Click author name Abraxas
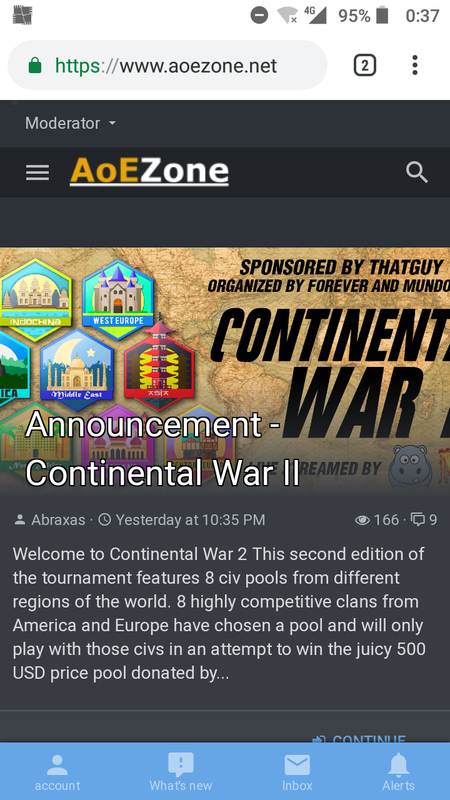Screen dimensions: 450x800 pyautogui.click(x=58, y=520)
